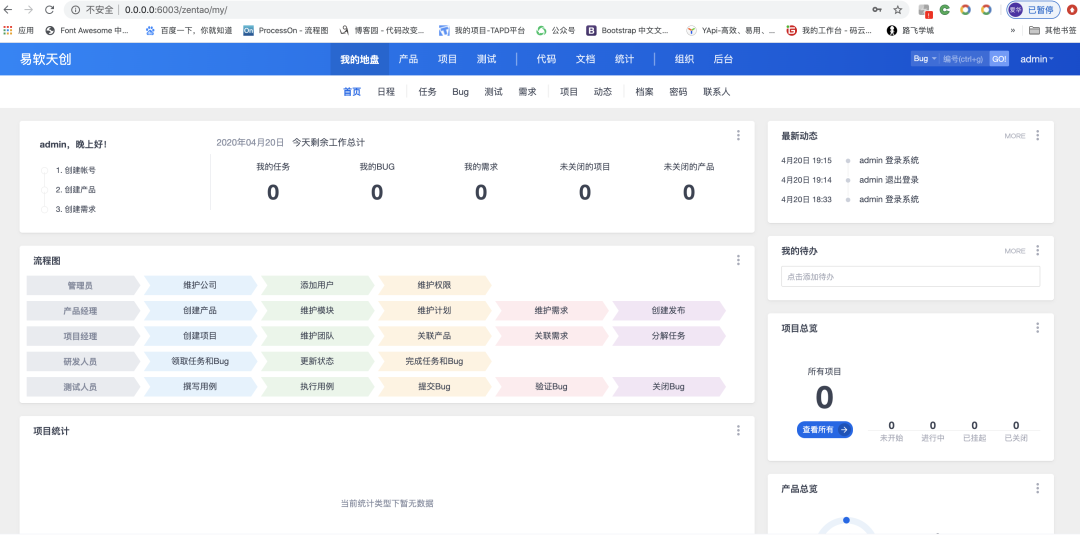The image size is (1080, 535).
Task: Open the 统计 main tab
Action: click(x=625, y=59)
